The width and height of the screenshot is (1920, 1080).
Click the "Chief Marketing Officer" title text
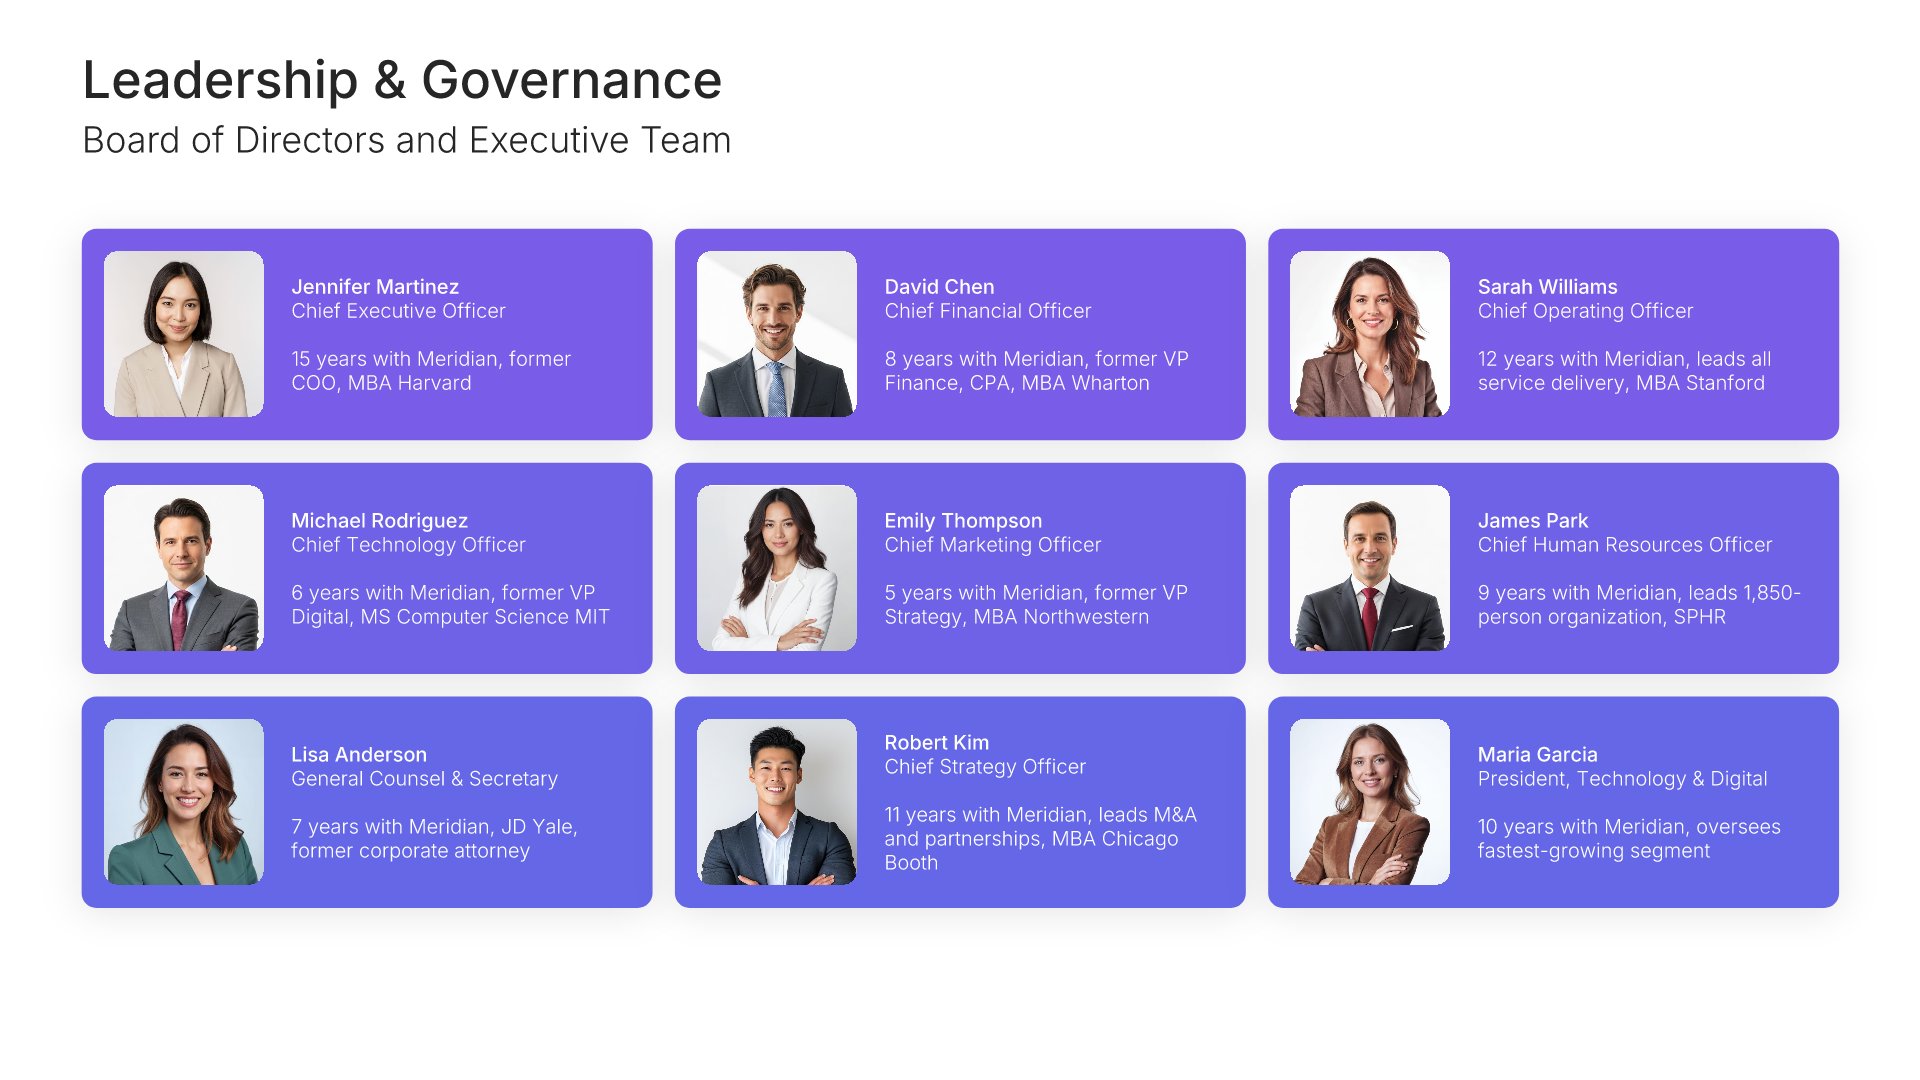point(993,545)
